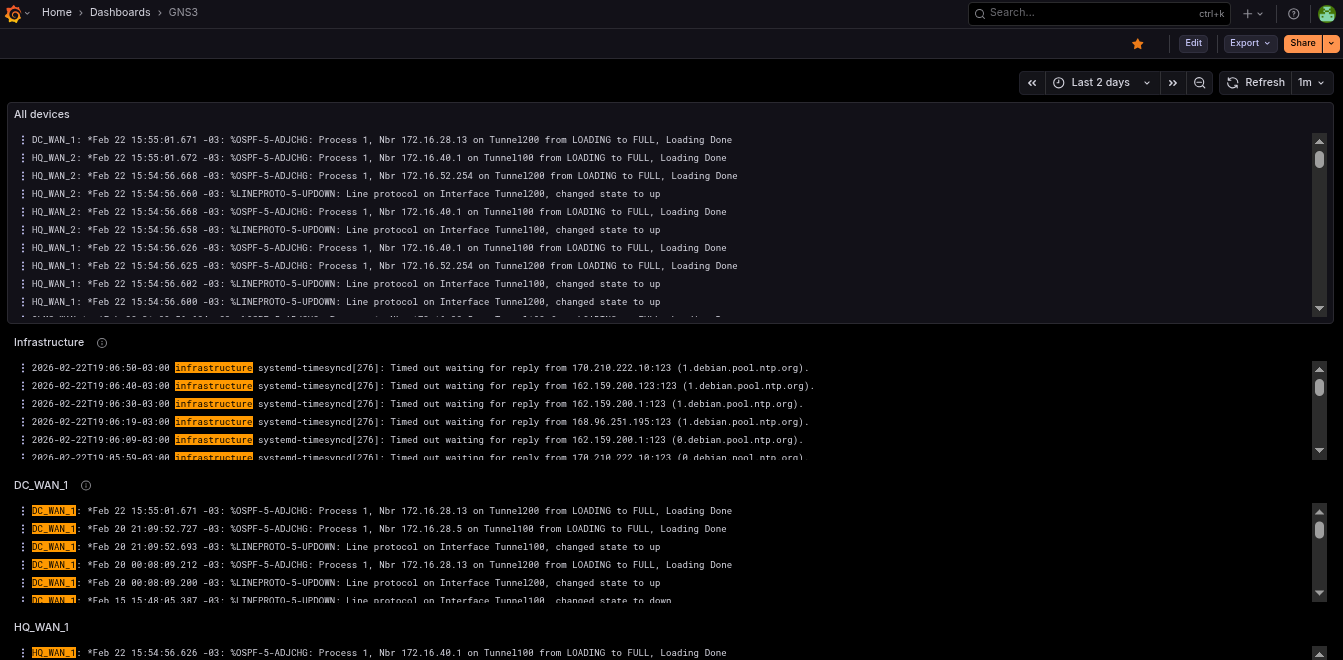Shift time range backward

(1031, 83)
